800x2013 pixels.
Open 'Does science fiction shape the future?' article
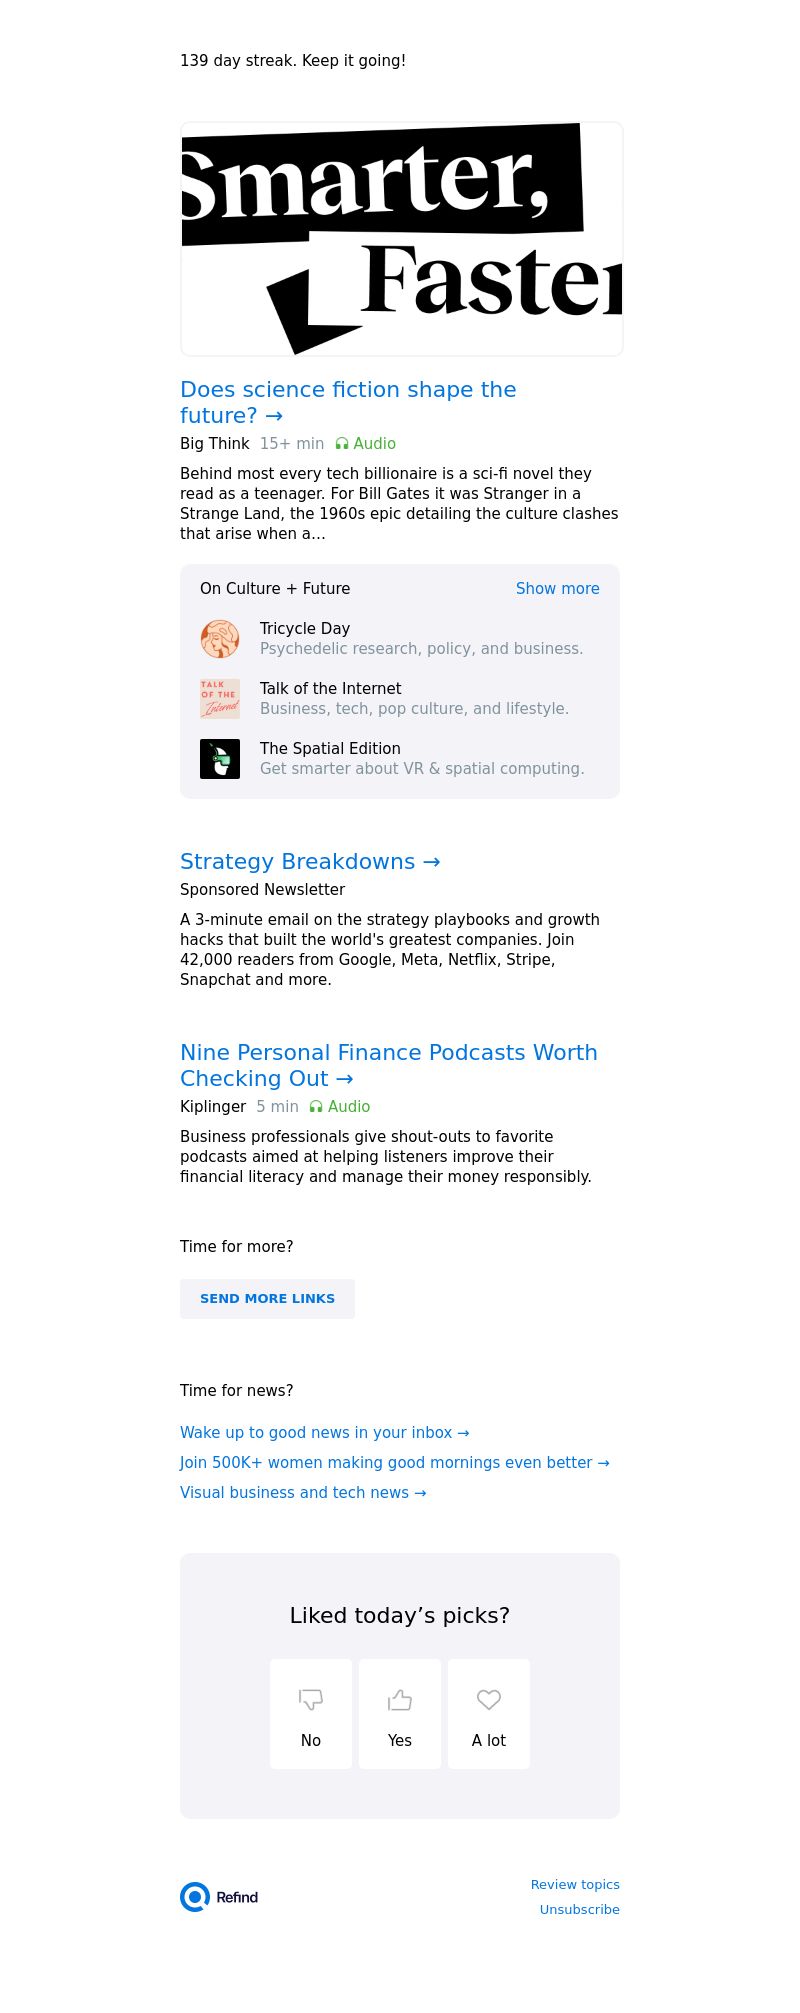(348, 402)
